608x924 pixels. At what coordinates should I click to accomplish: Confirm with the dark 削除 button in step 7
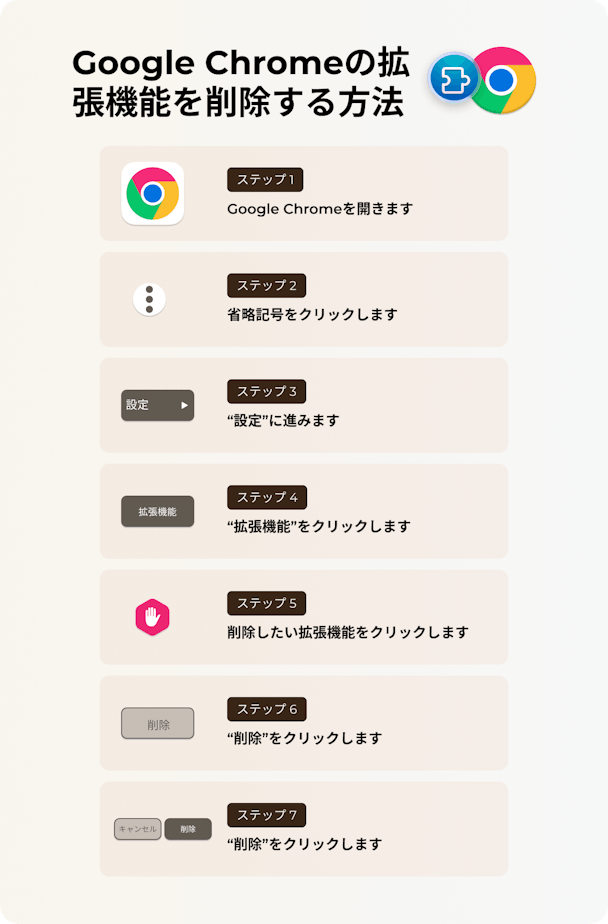point(188,829)
